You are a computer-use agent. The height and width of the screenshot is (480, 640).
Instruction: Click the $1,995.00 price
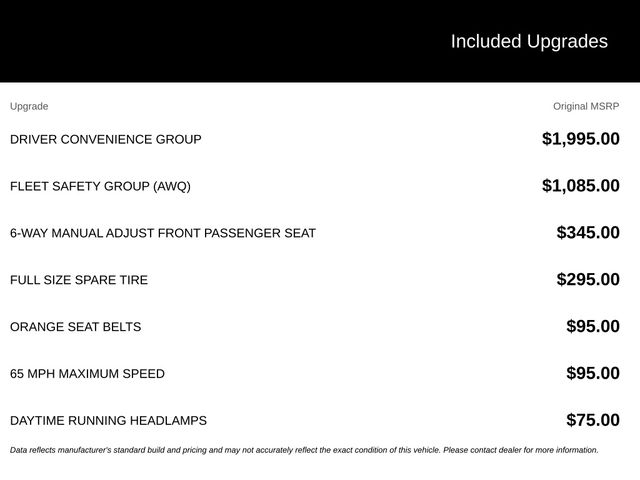580,139
